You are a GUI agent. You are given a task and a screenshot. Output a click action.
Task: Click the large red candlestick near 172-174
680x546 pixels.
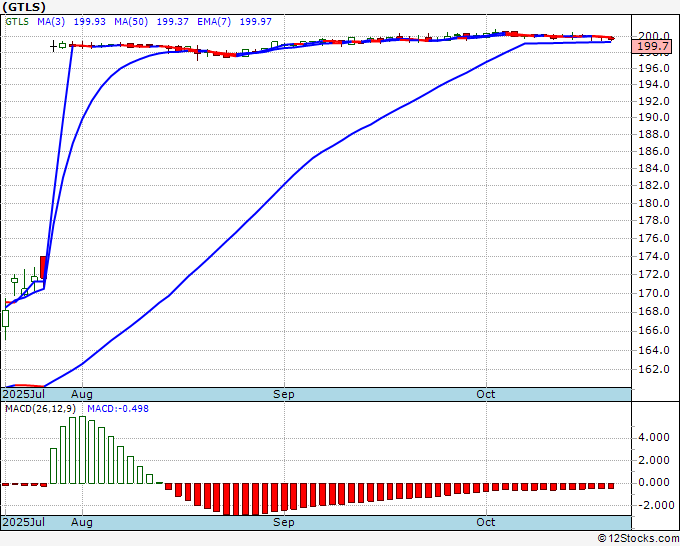coord(43,267)
